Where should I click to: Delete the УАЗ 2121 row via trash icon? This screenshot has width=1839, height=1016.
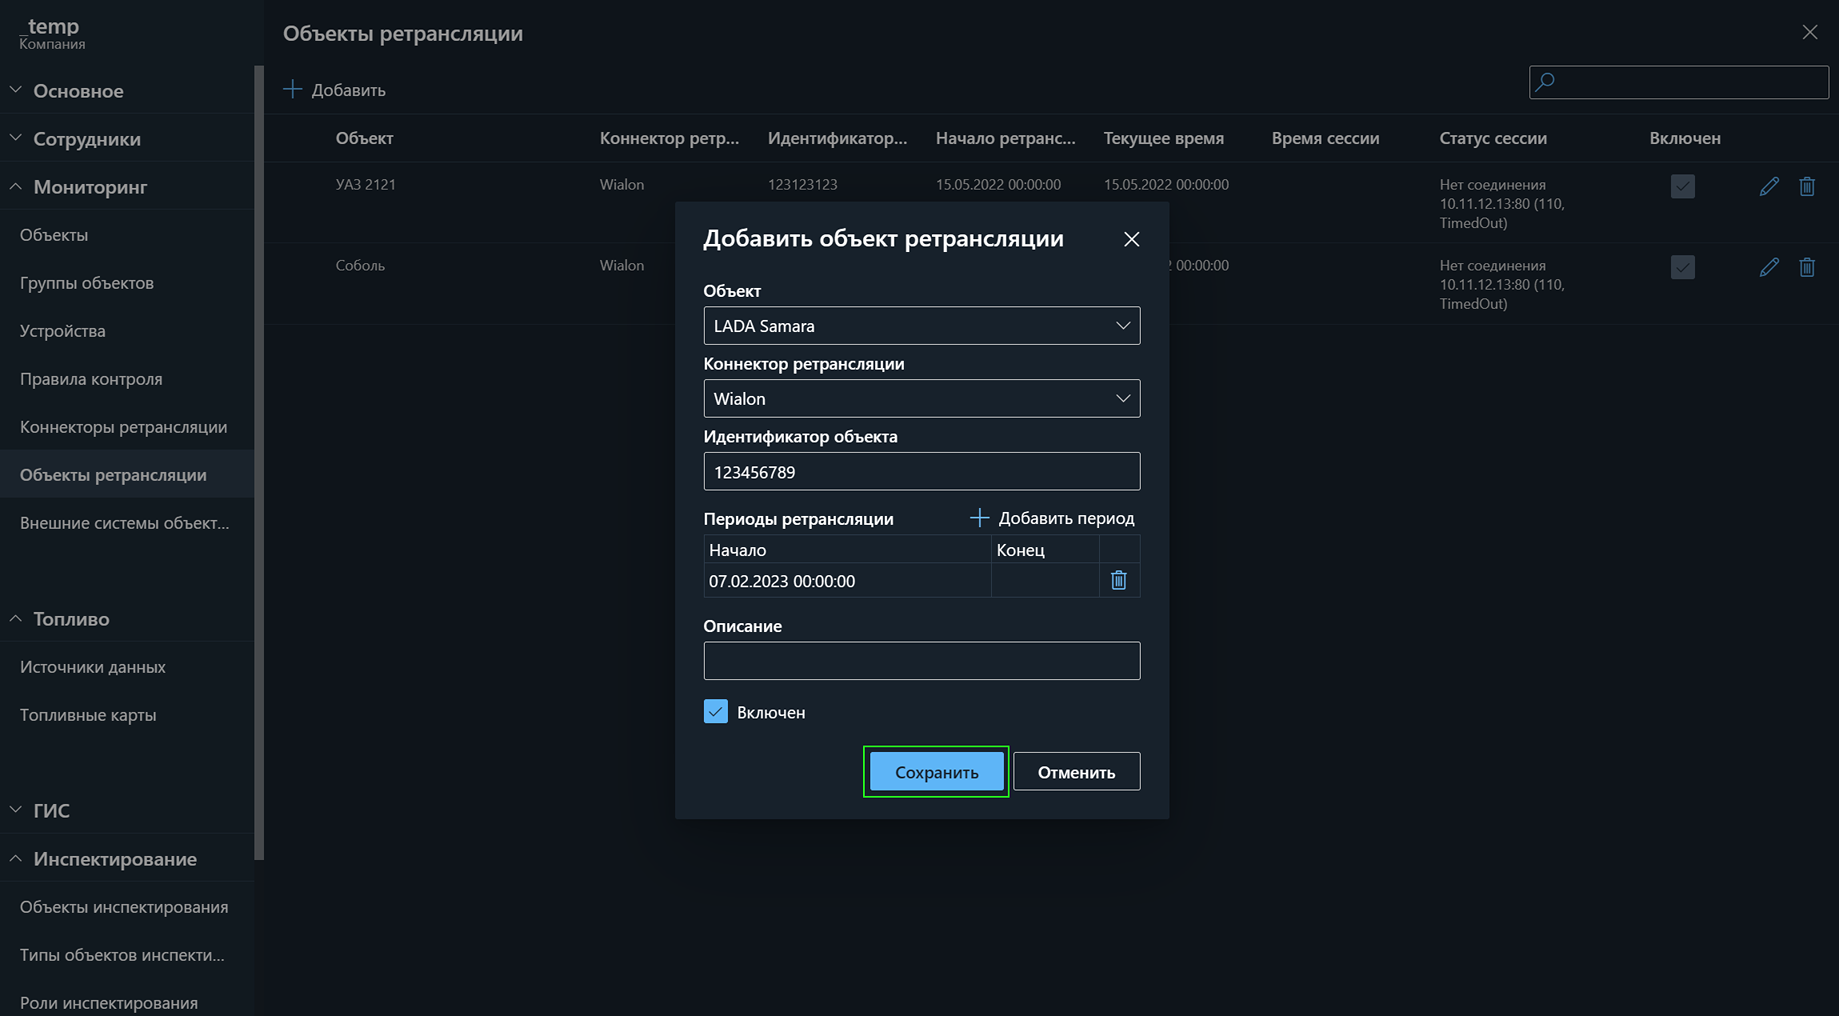coord(1806,186)
